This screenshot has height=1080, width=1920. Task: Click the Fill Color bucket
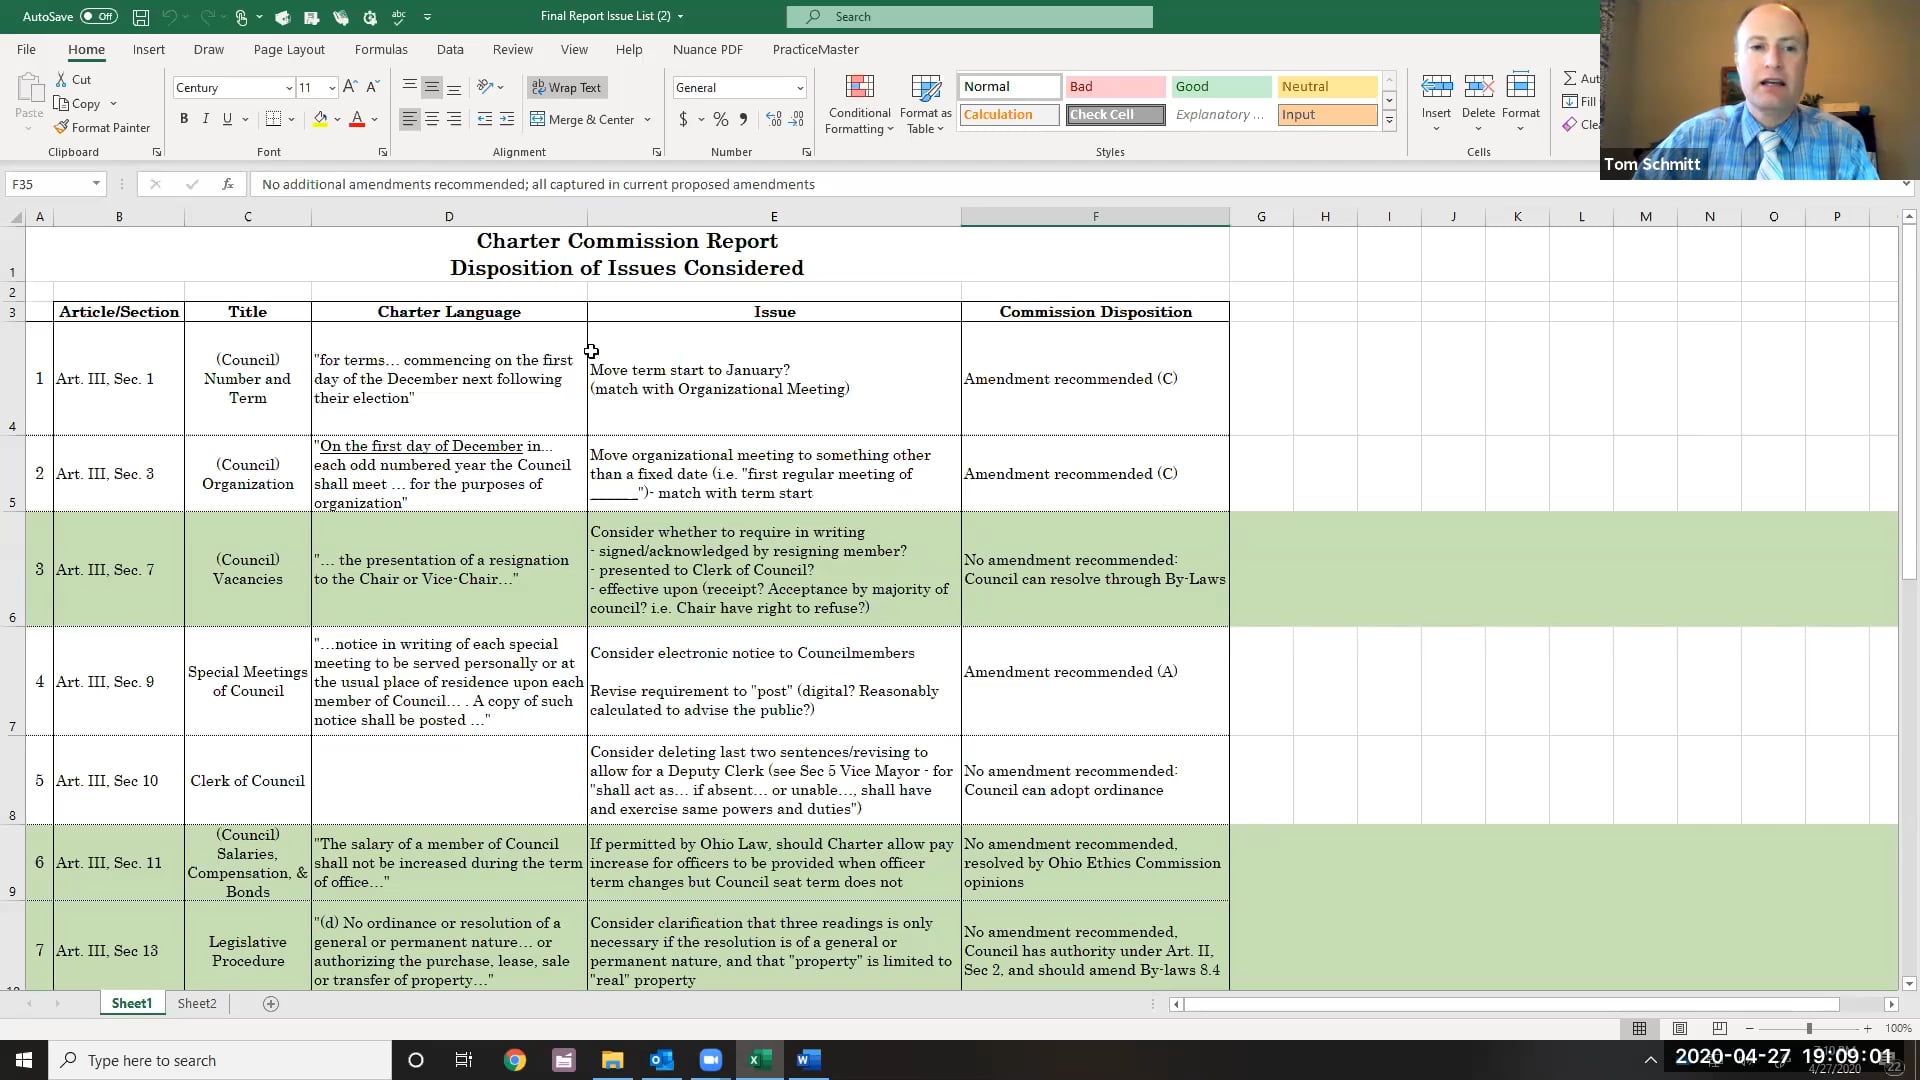[320, 120]
